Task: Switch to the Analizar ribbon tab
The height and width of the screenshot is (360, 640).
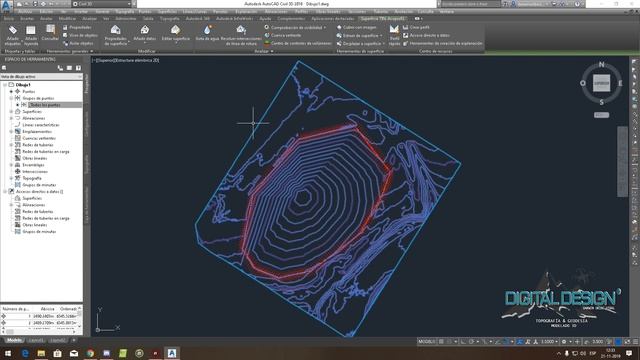Action: pos(89,19)
